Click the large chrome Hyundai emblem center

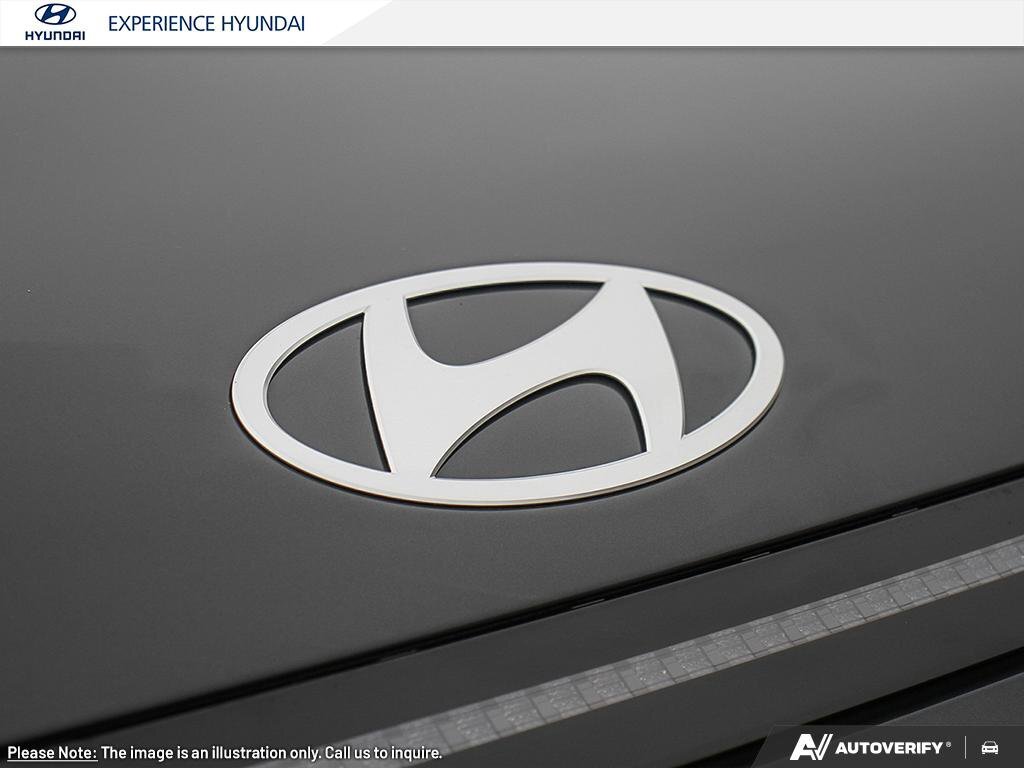507,384
